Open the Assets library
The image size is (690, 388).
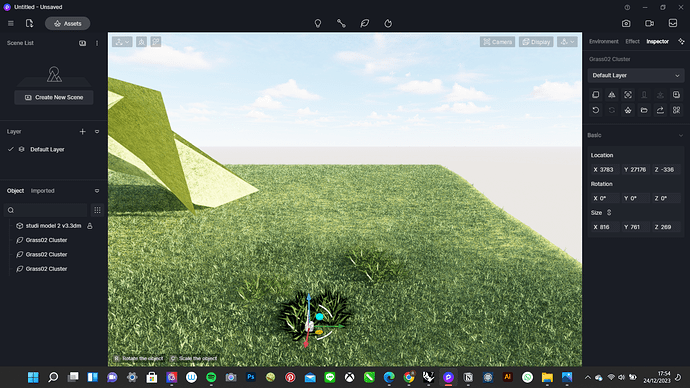point(67,23)
